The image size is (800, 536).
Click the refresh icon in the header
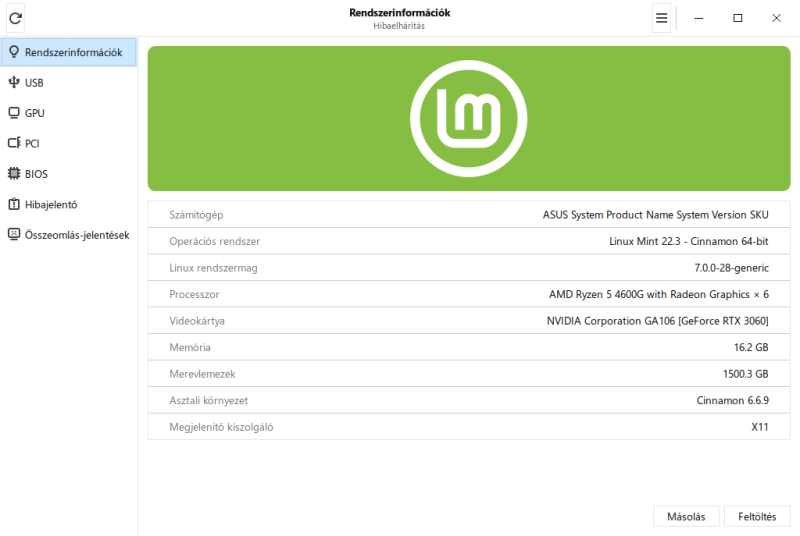click(x=15, y=18)
